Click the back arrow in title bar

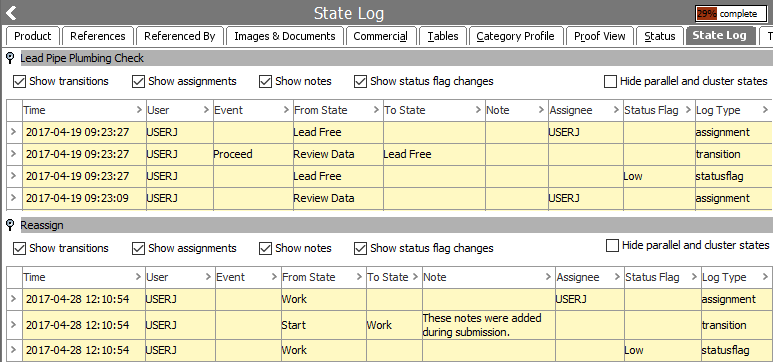point(11,13)
